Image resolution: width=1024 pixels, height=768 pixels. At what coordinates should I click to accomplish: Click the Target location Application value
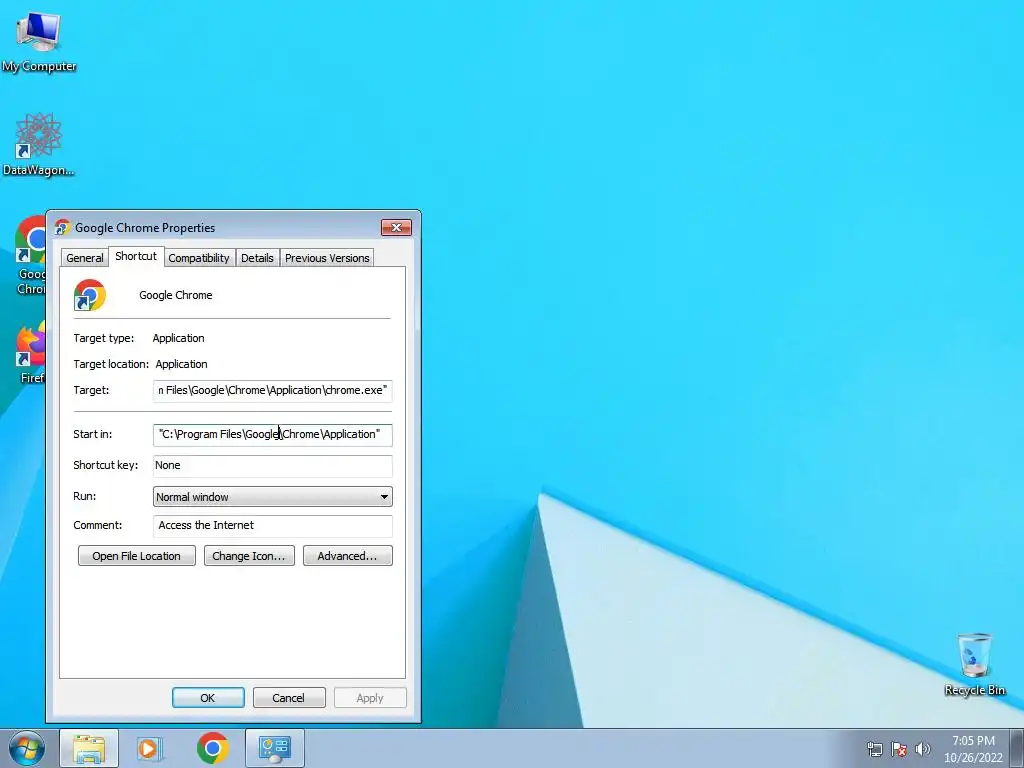182,364
